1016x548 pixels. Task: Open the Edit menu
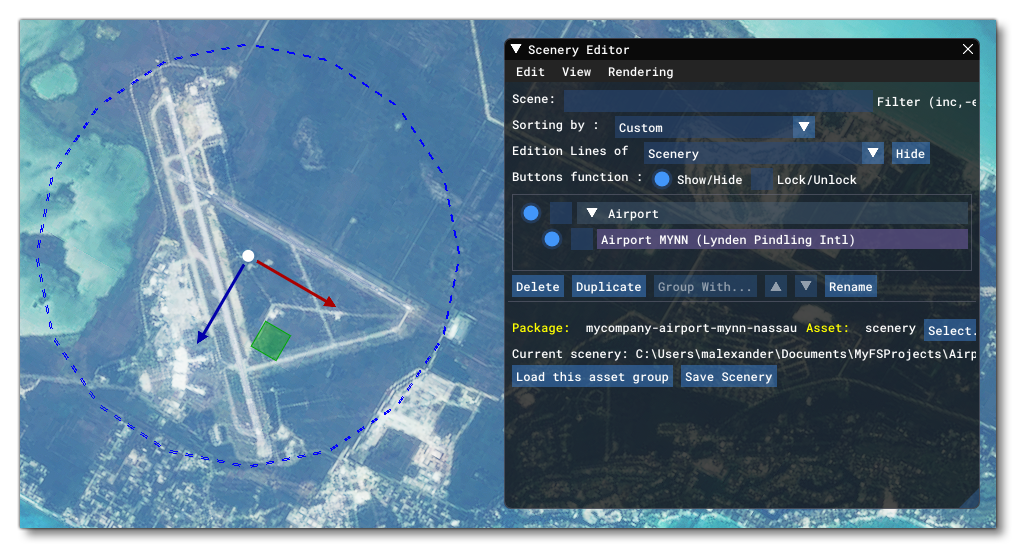pos(530,72)
